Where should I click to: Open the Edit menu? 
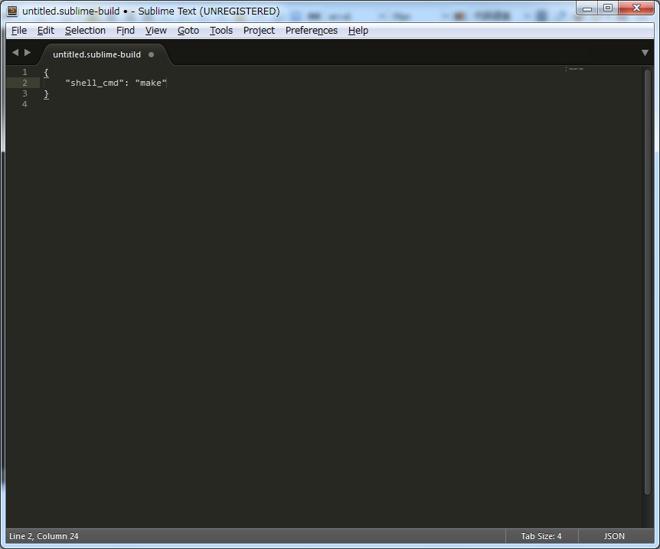[45, 30]
